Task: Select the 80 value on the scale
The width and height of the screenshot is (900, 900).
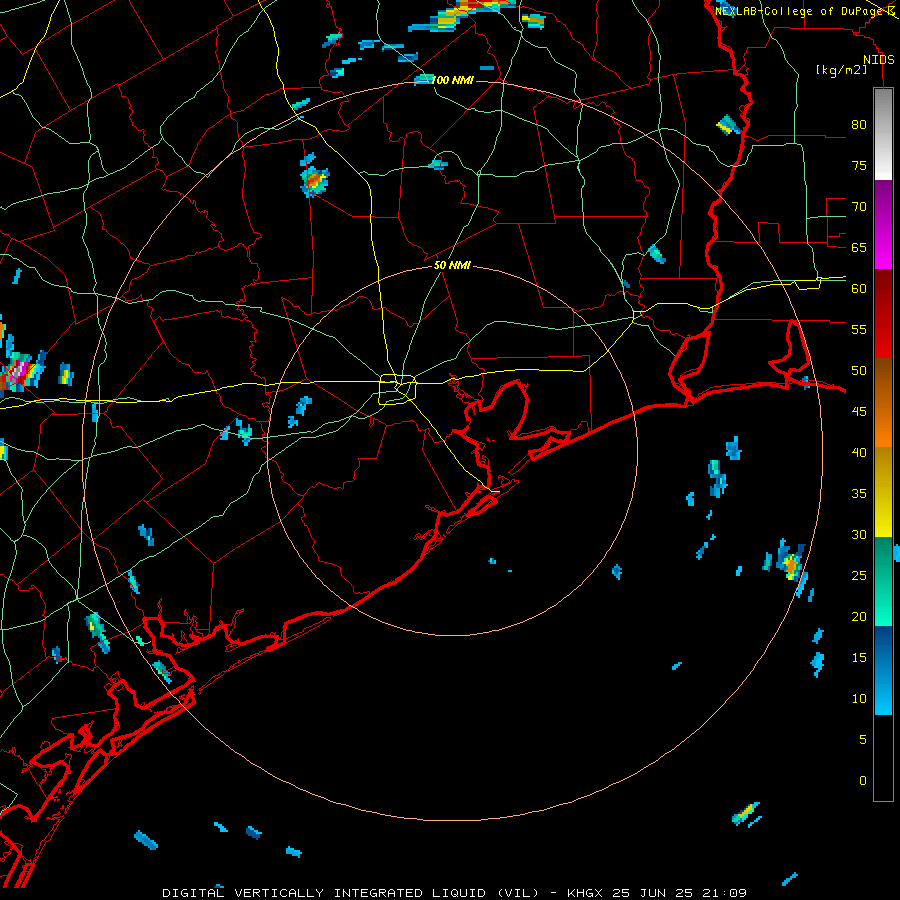Action: [x=859, y=125]
